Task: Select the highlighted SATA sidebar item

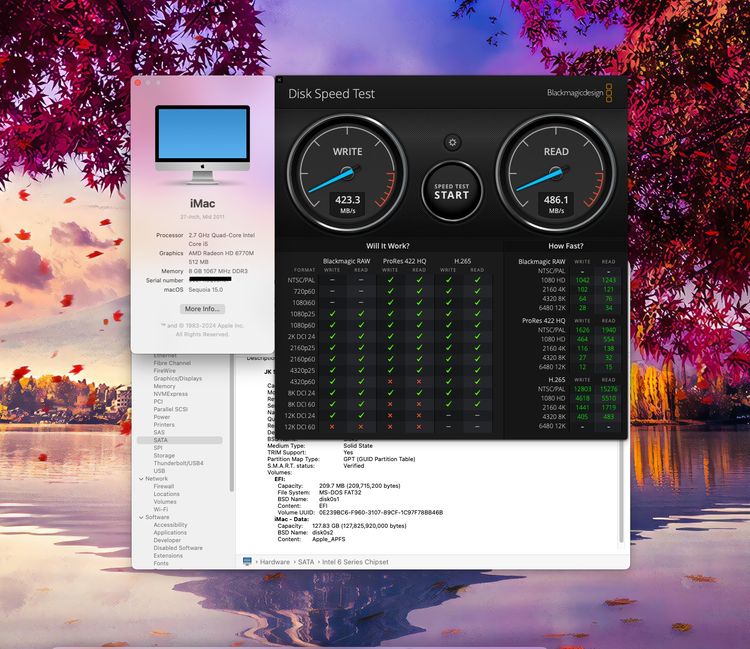Action: tap(180, 440)
